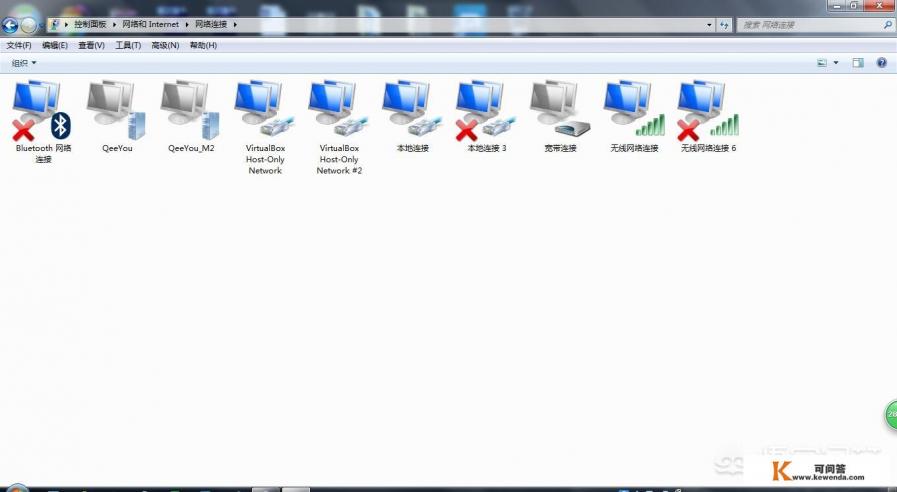Open the 高级(N) menu
The width and height of the screenshot is (897, 492).
coord(165,45)
